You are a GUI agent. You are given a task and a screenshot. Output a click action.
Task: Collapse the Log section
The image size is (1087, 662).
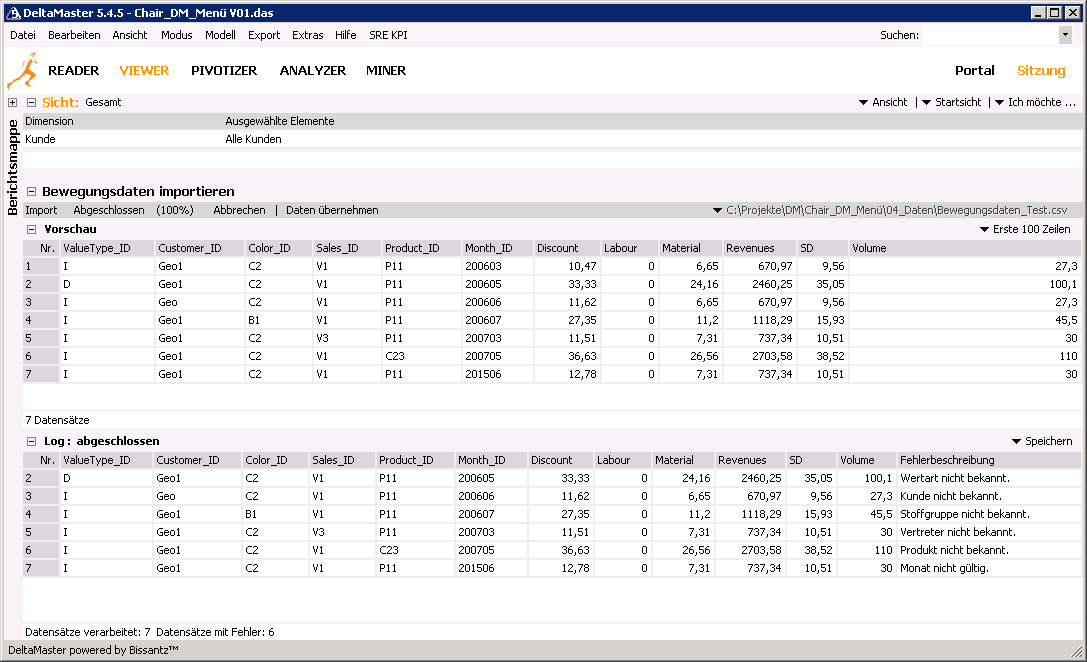[x=32, y=441]
